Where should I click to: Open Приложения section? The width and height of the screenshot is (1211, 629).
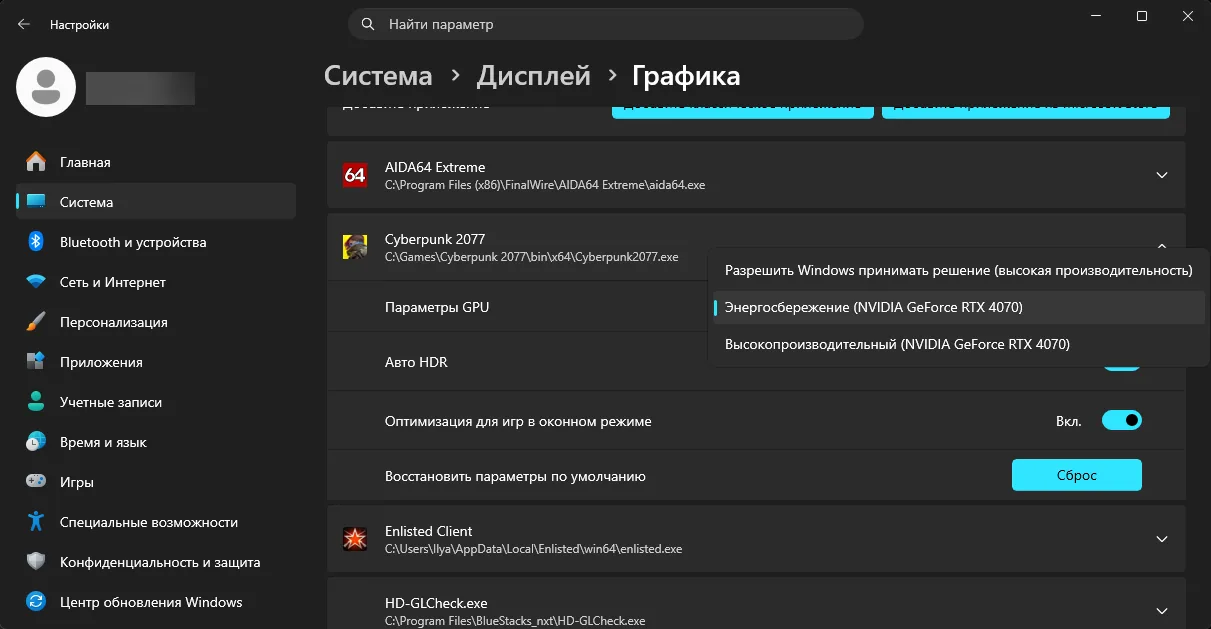tap(156, 362)
